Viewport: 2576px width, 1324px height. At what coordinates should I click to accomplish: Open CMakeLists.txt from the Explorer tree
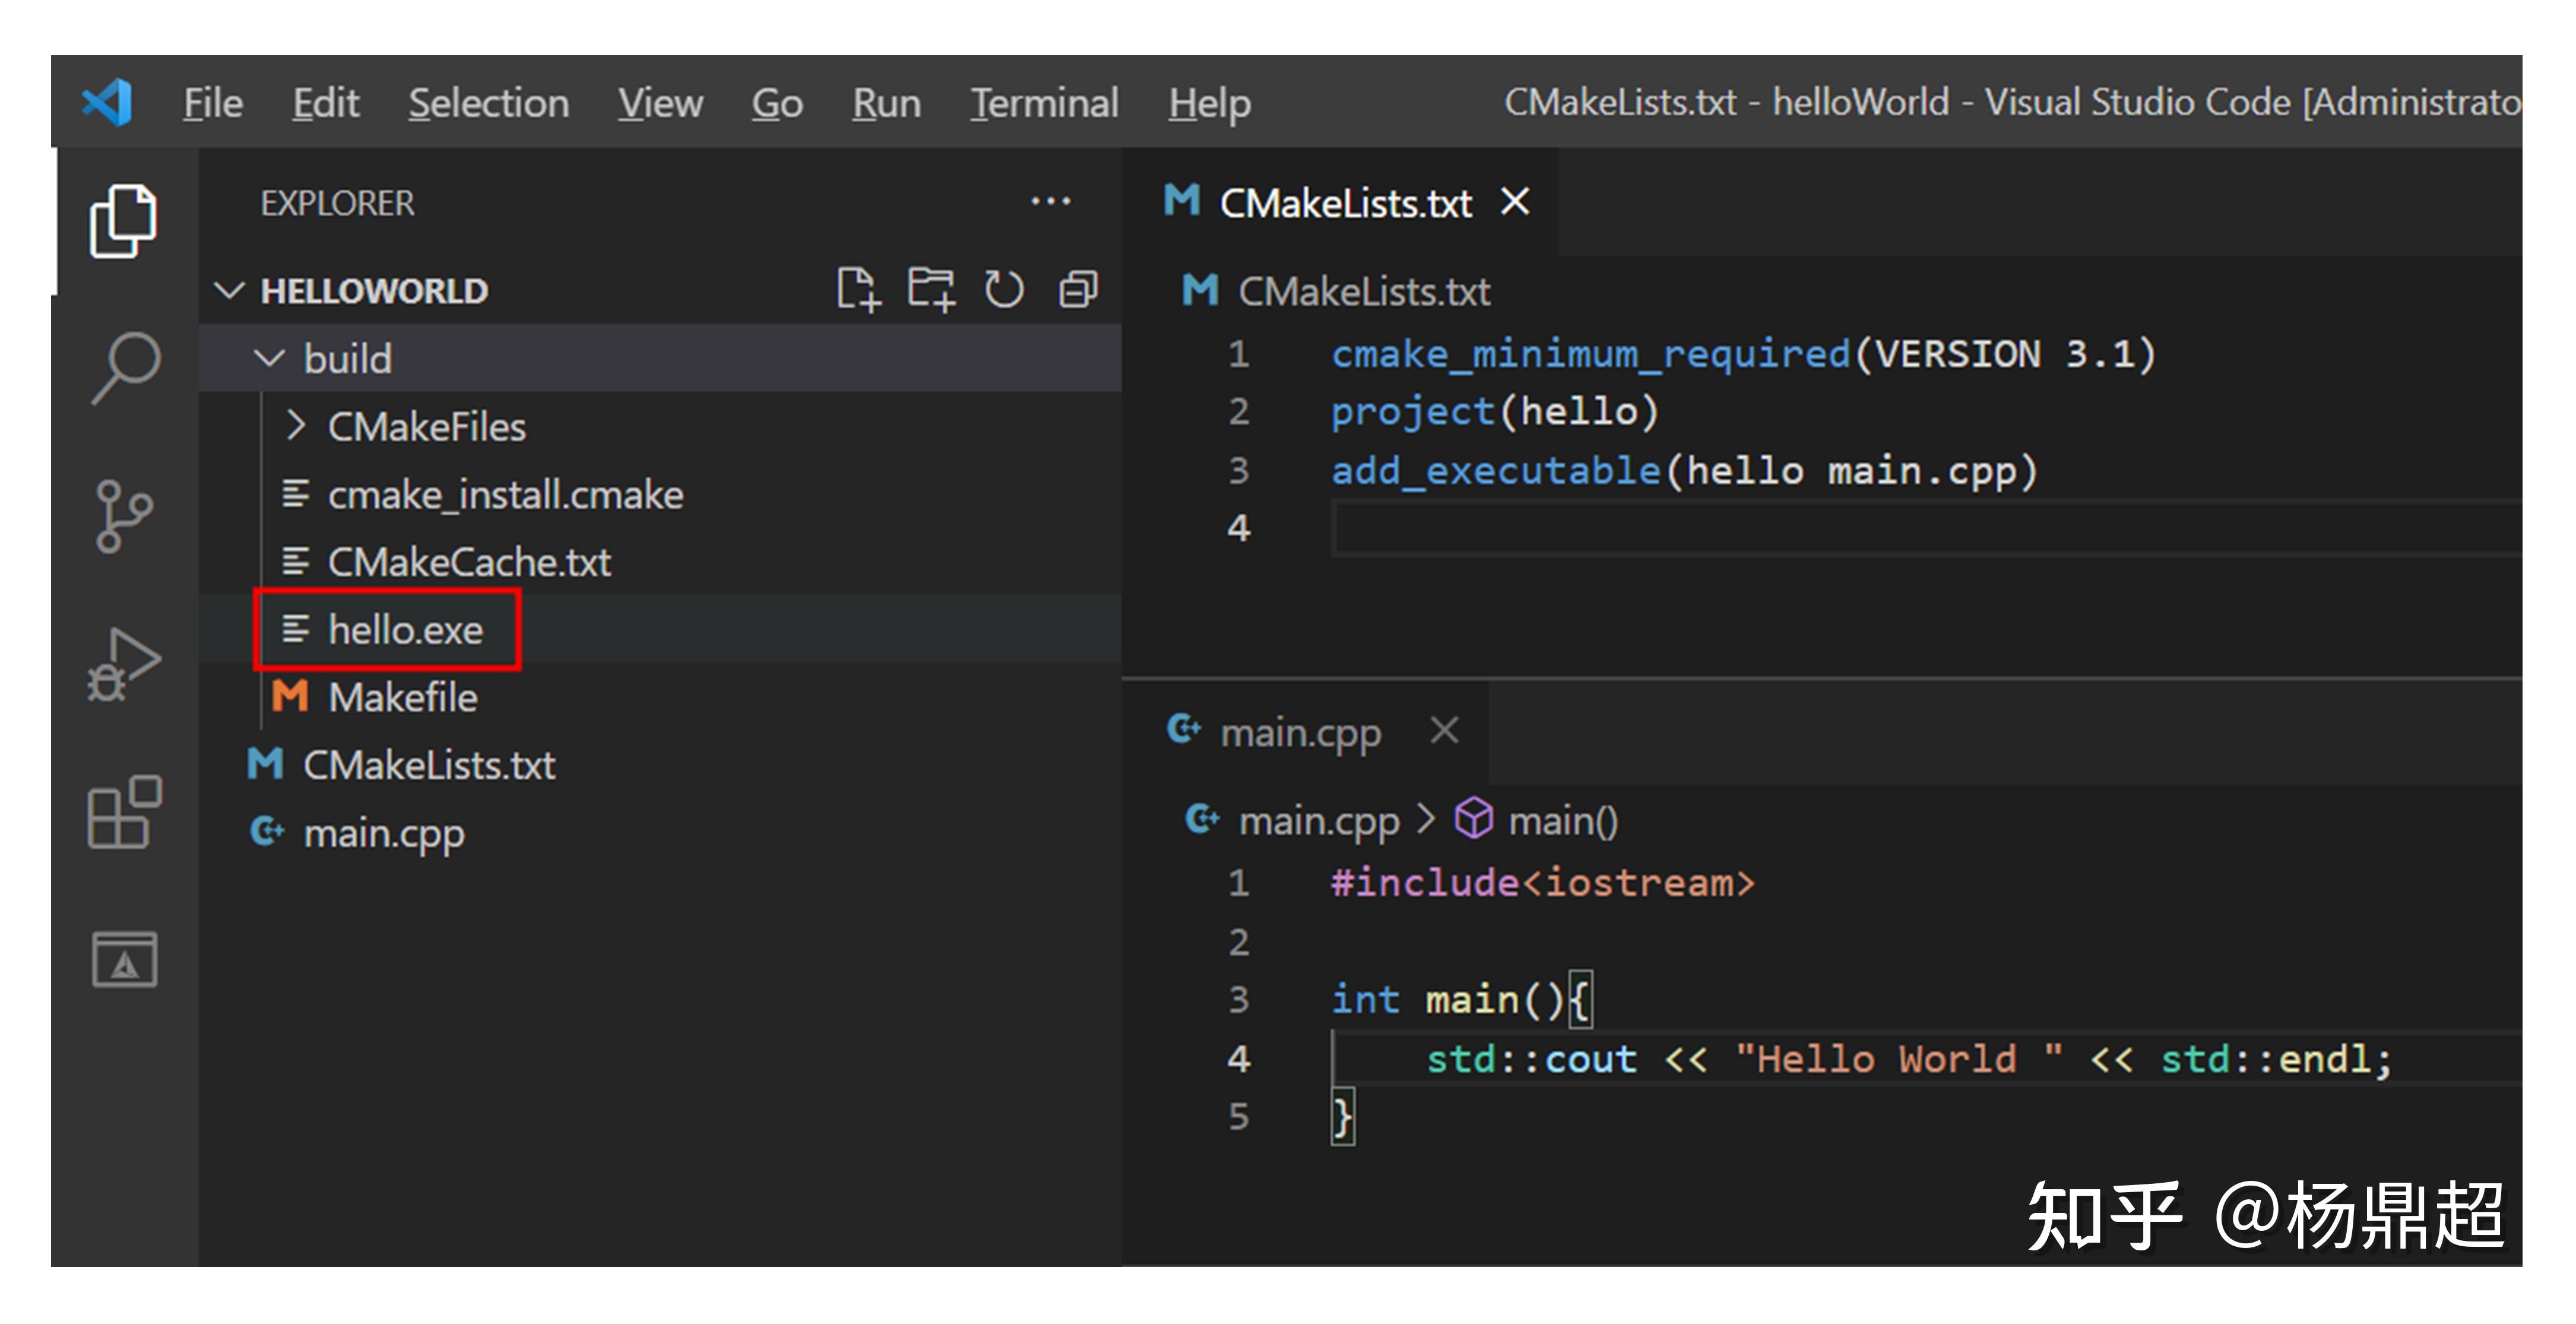660,765
